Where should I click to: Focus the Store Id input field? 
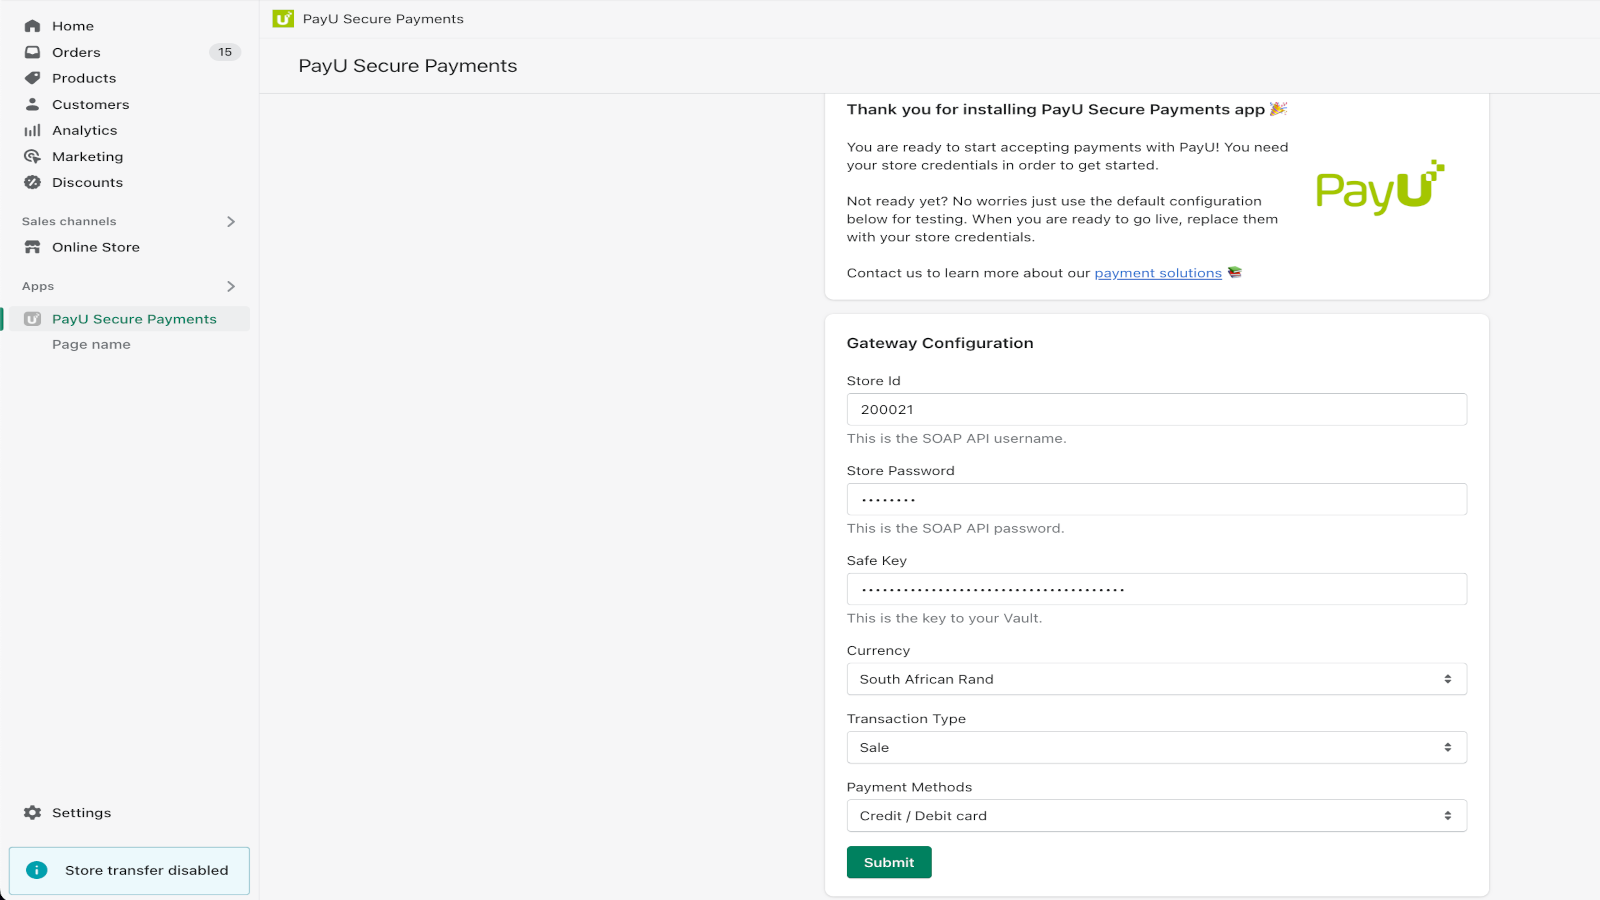point(1156,409)
